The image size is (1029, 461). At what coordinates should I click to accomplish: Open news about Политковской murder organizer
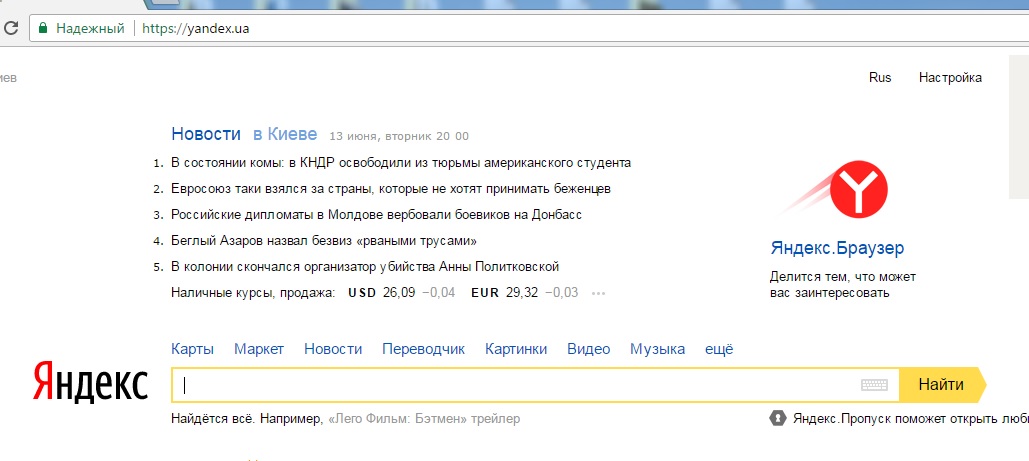(x=365, y=267)
